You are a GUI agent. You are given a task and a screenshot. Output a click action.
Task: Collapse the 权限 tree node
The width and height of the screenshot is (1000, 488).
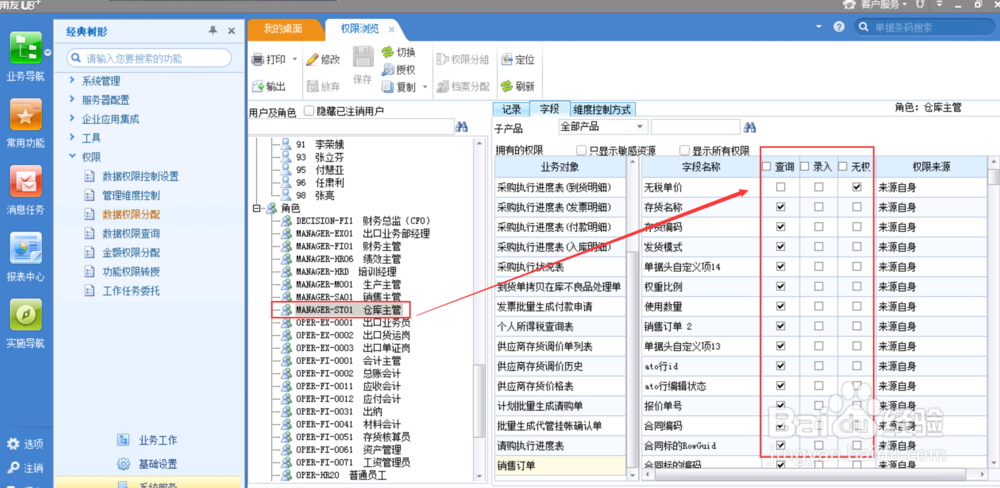point(72,157)
